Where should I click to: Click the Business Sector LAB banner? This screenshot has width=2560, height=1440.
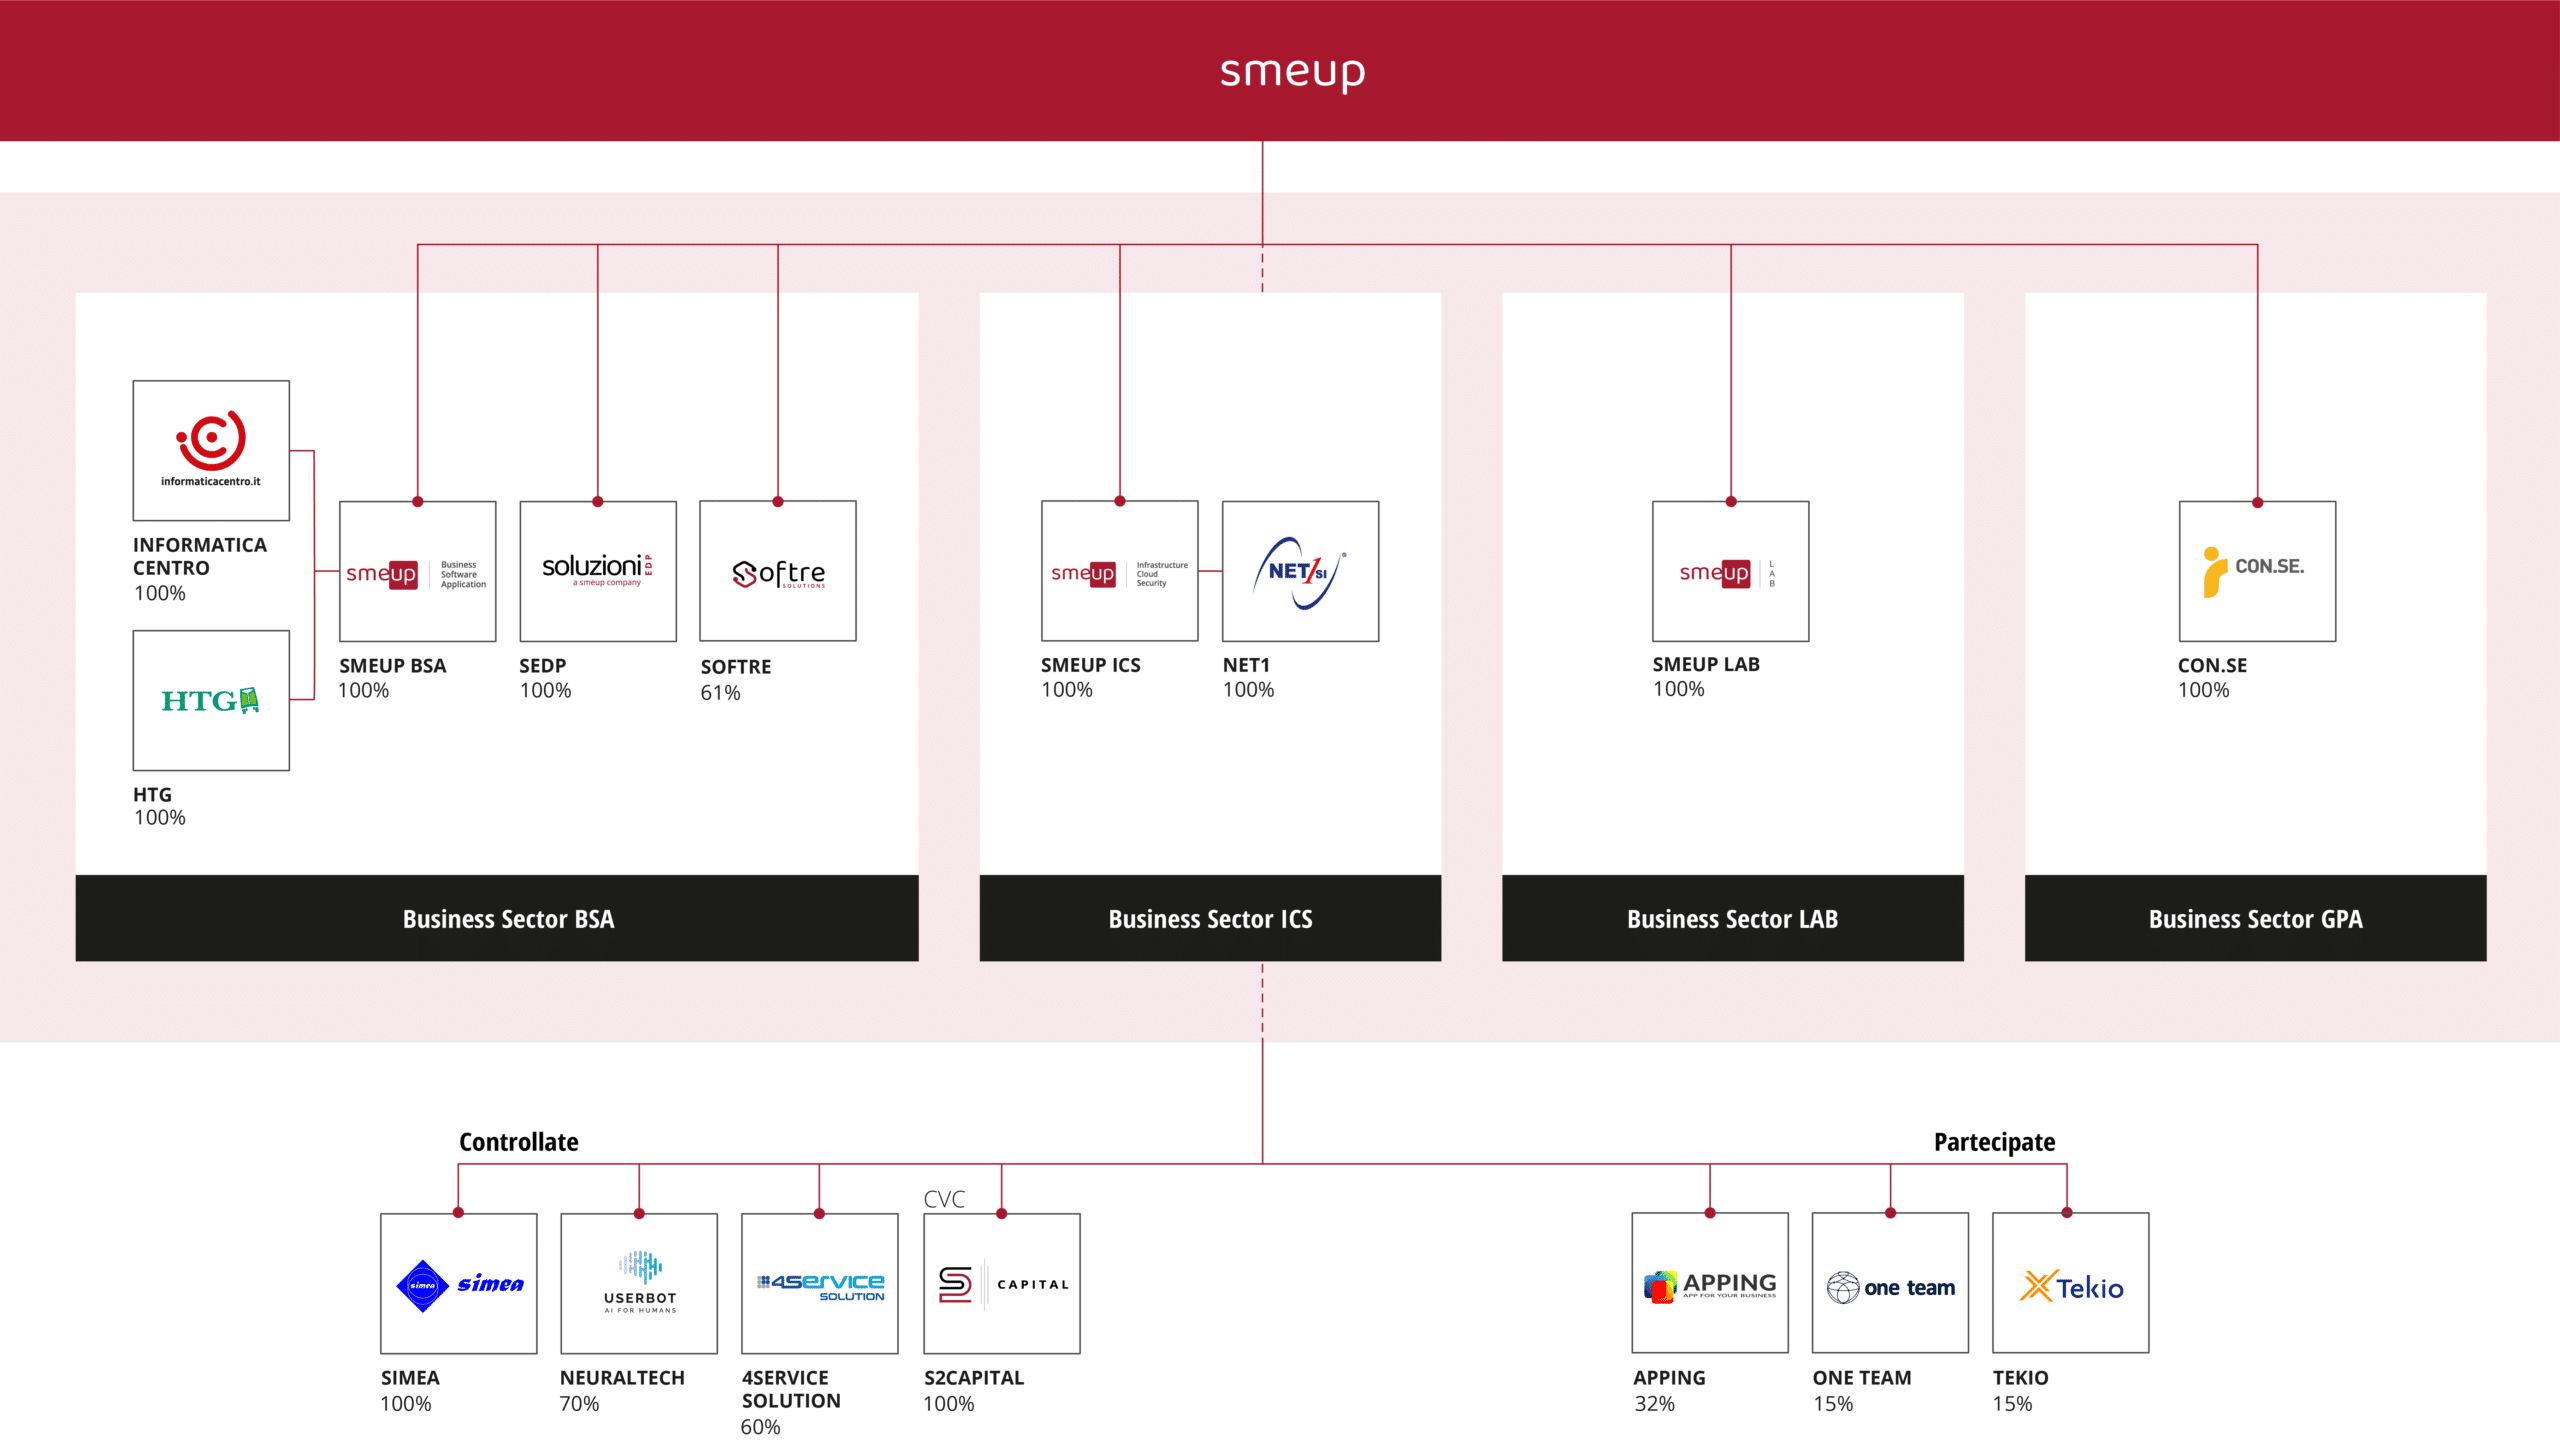1733,918
